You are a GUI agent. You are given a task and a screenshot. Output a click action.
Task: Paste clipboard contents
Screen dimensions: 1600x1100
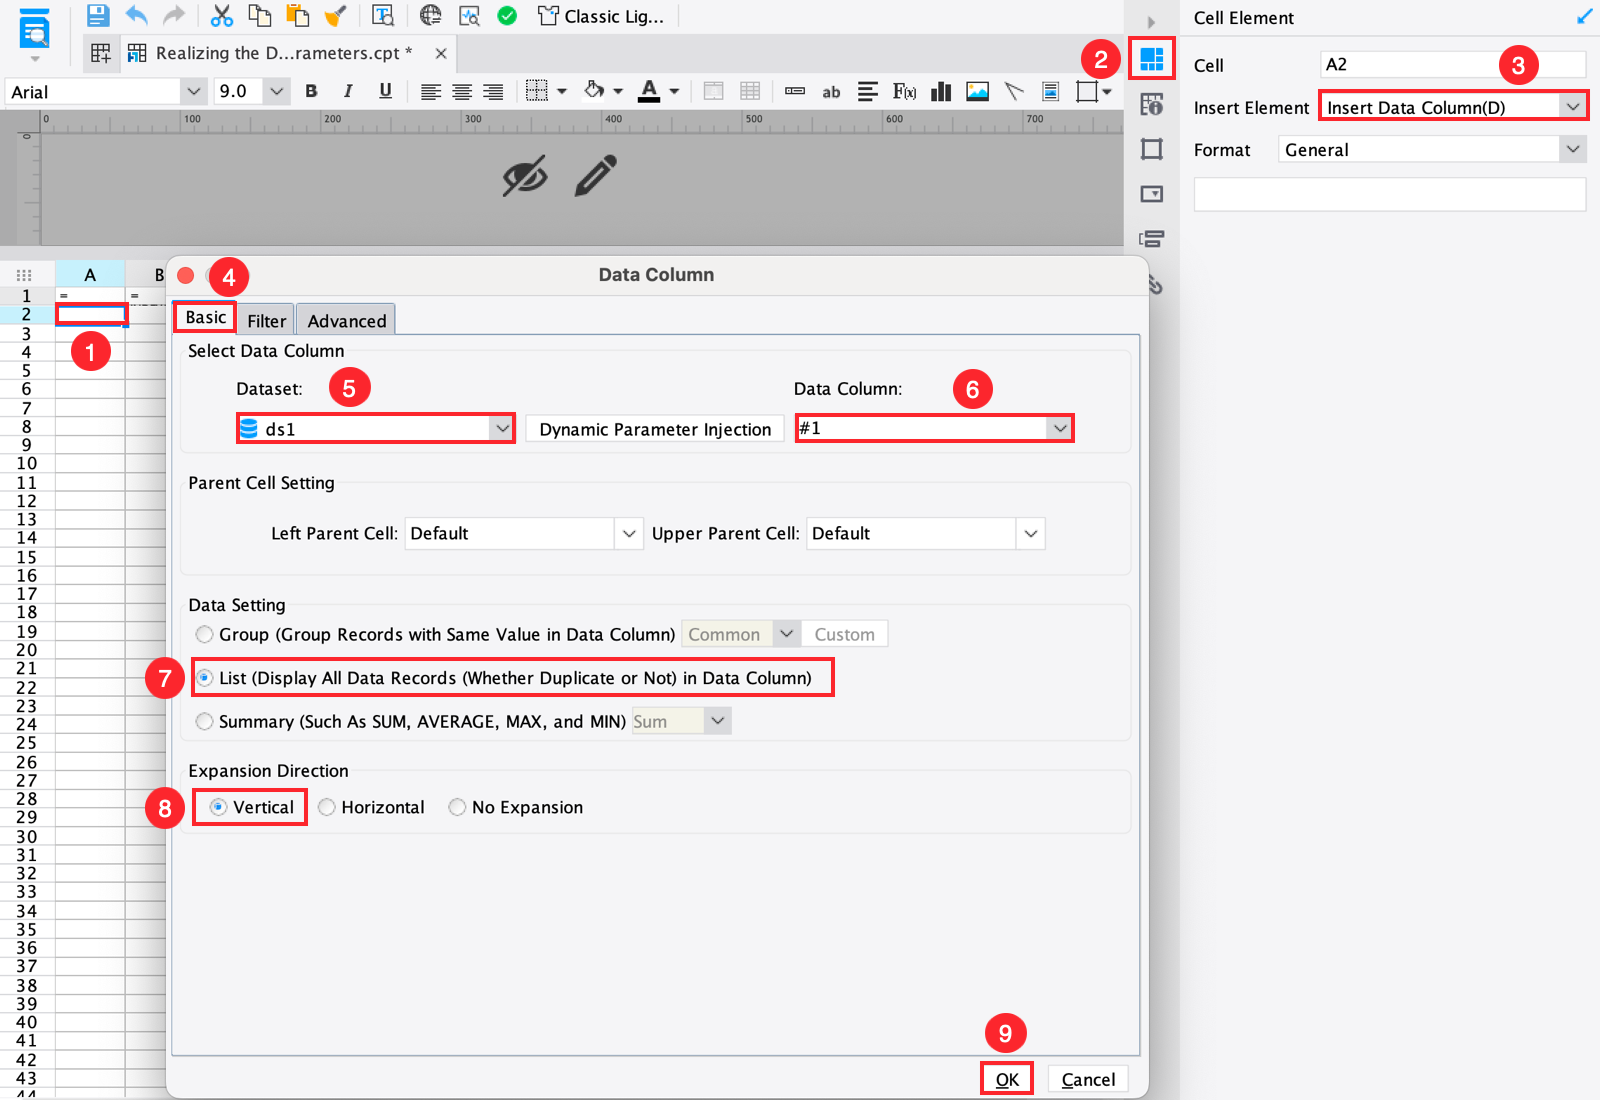[297, 15]
